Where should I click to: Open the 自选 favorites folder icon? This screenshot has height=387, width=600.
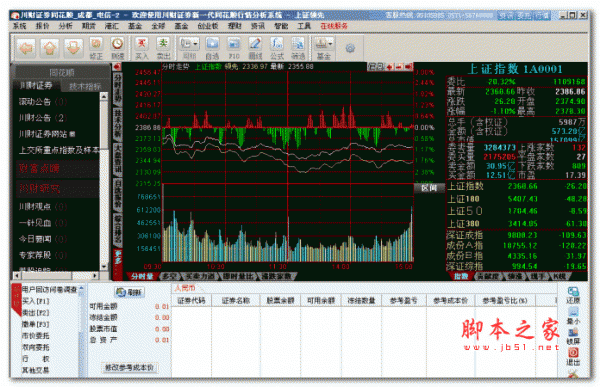point(212,47)
